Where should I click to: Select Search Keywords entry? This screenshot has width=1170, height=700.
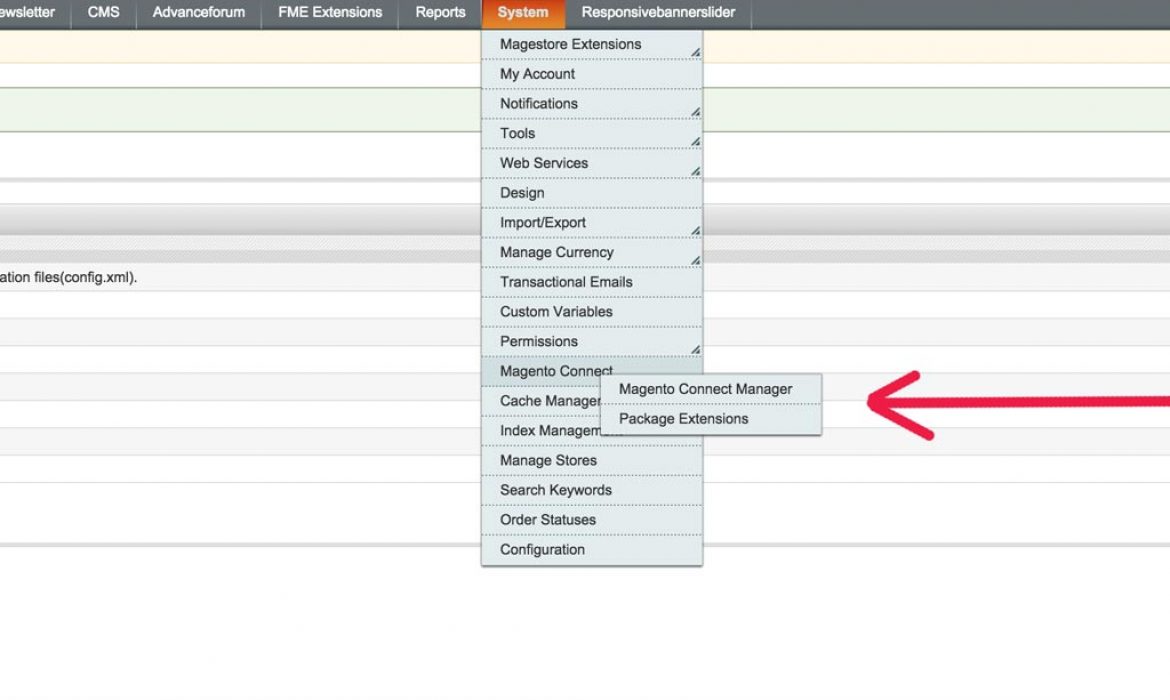(x=592, y=490)
